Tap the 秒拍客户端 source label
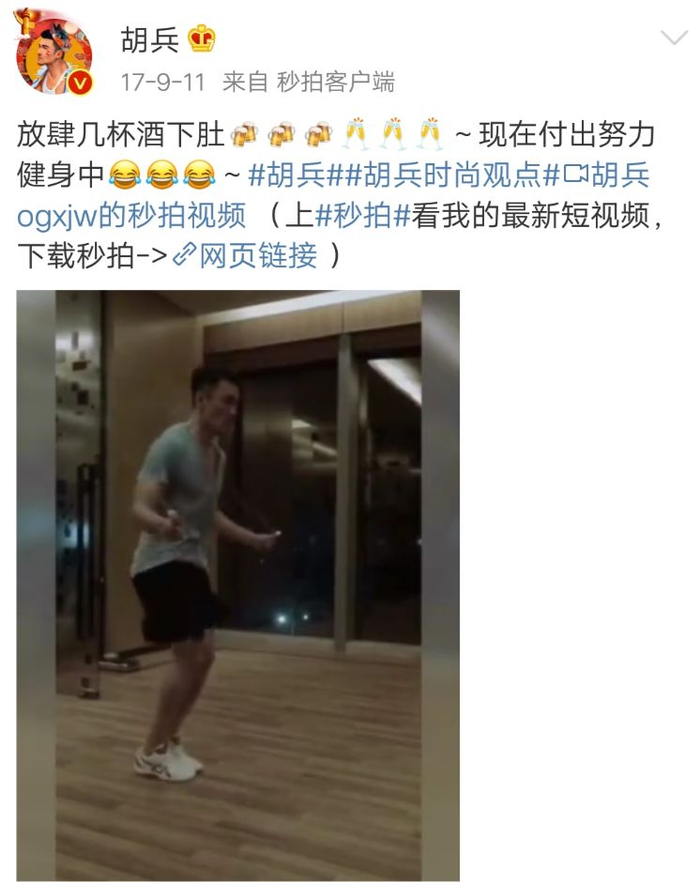This screenshot has width=700, height=882. pos(336,82)
